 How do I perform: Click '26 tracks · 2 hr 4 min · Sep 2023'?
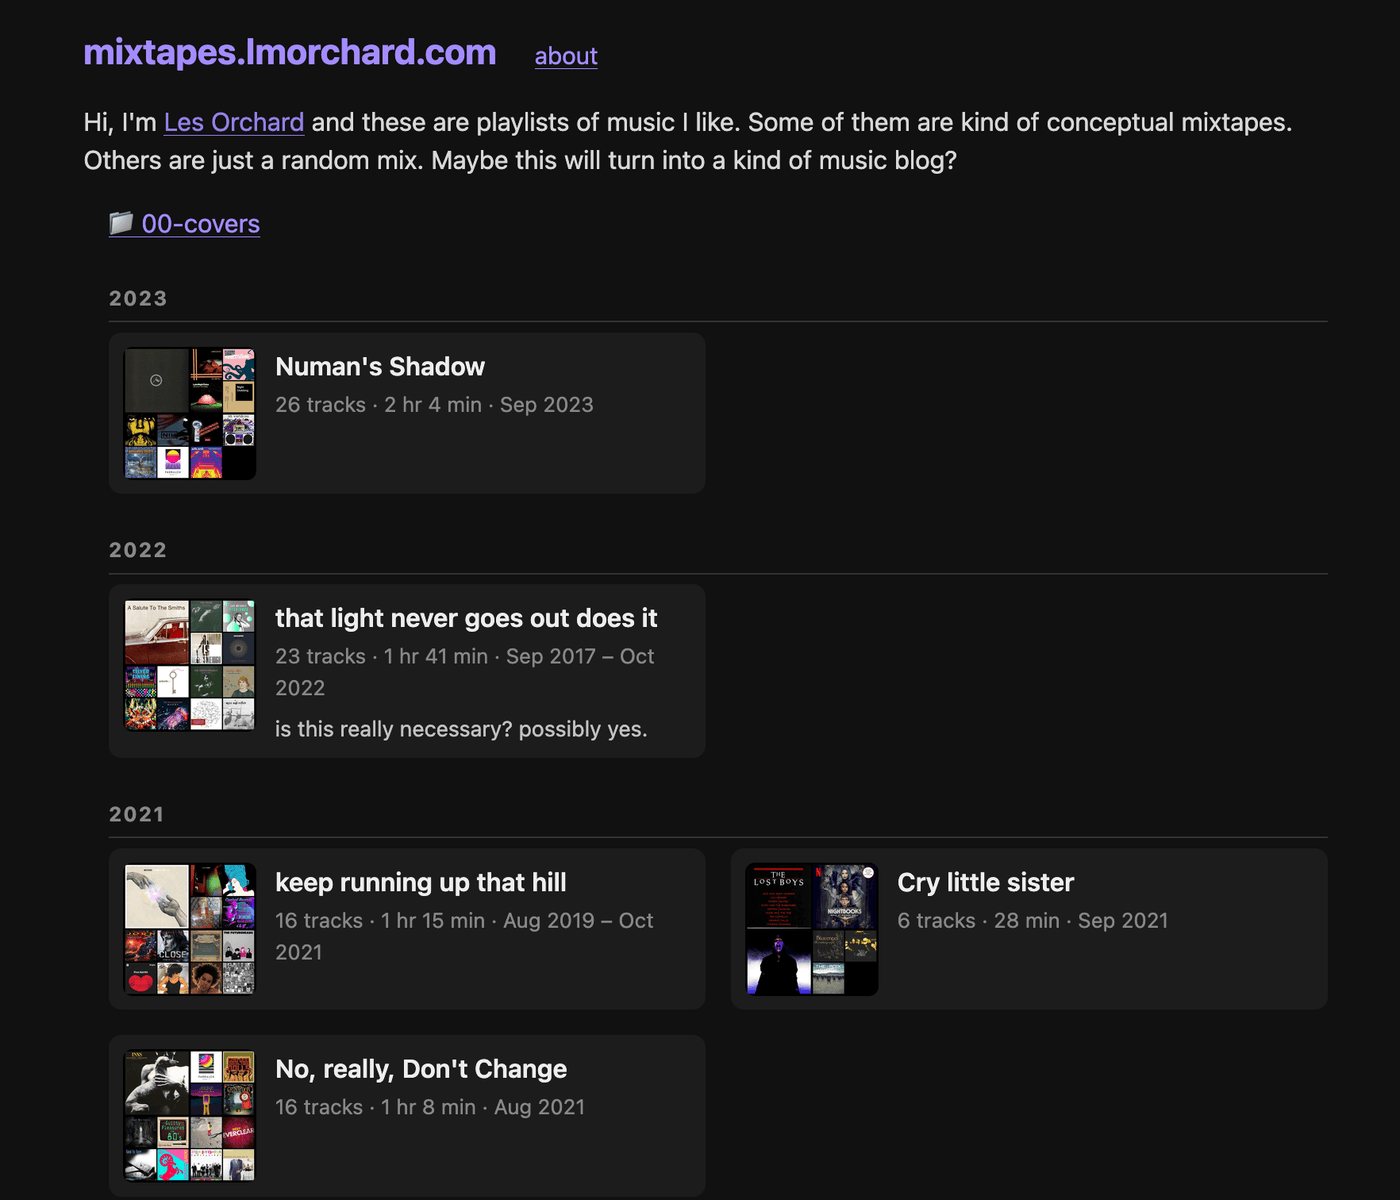434,405
